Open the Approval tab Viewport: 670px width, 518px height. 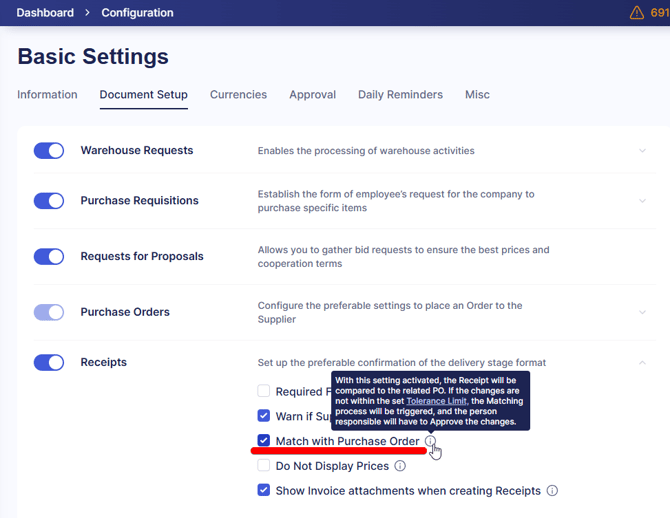(x=312, y=94)
